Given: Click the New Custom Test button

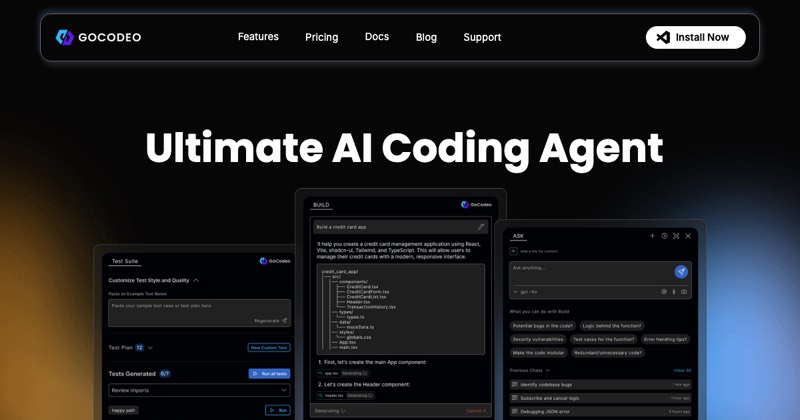Looking at the screenshot, I should point(269,348).
